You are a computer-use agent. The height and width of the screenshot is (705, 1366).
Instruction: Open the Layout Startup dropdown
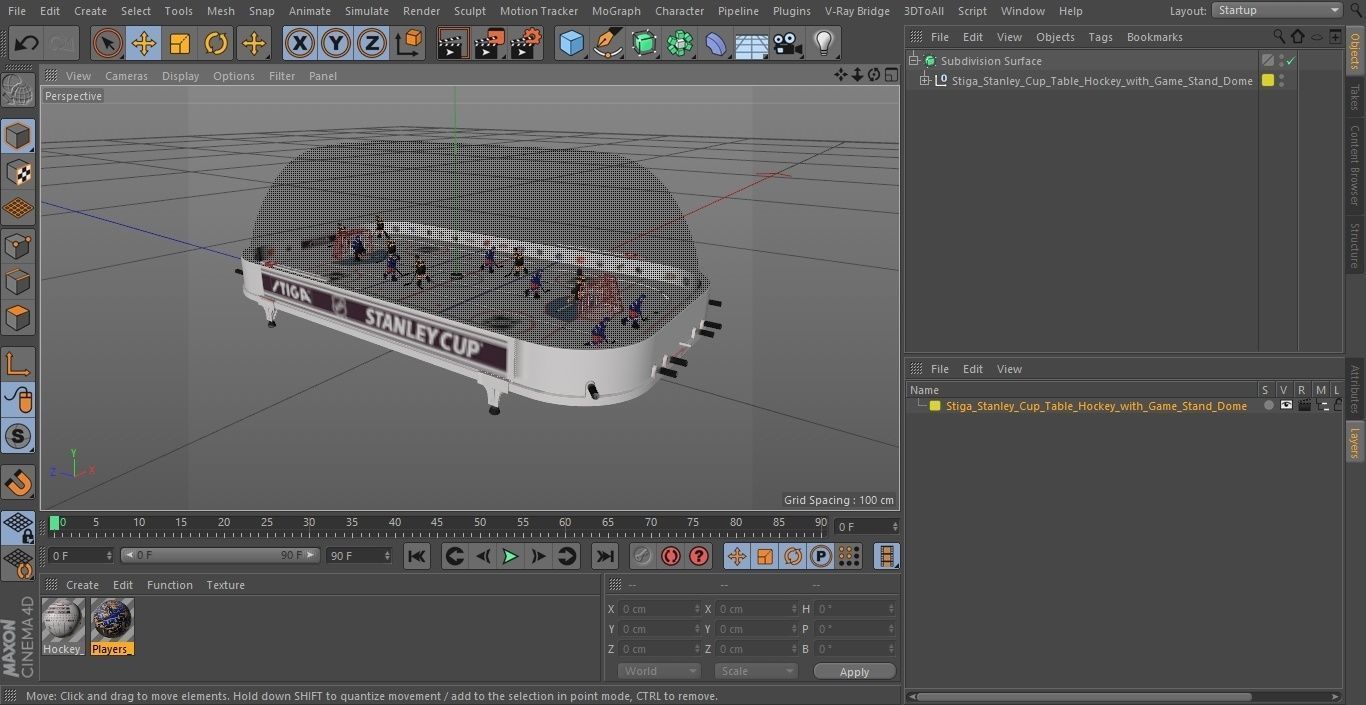[1277, 10]
